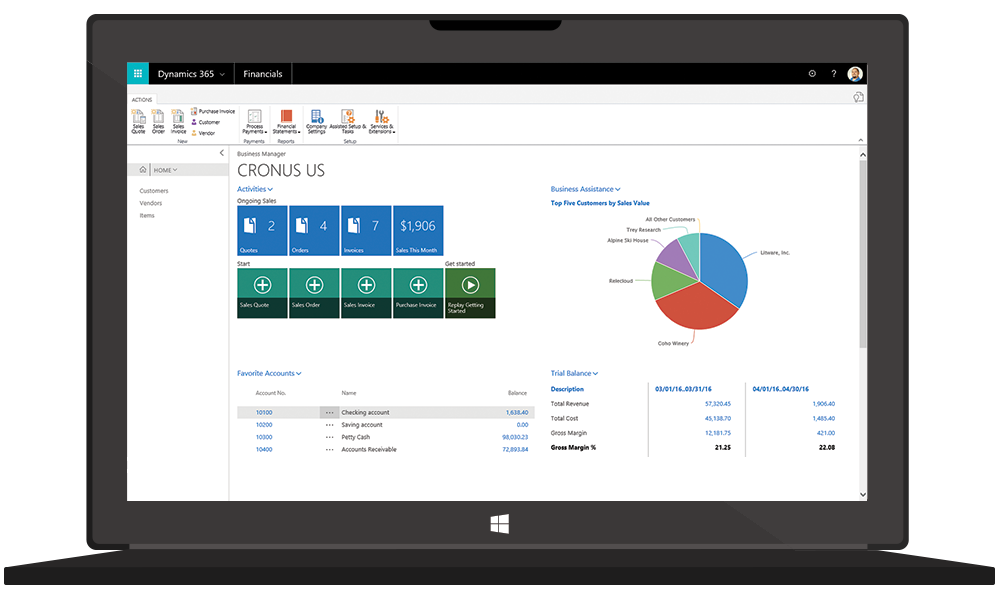Open account number 10300
This screenshot has height=600, width=1000.
tap(264, 437)
